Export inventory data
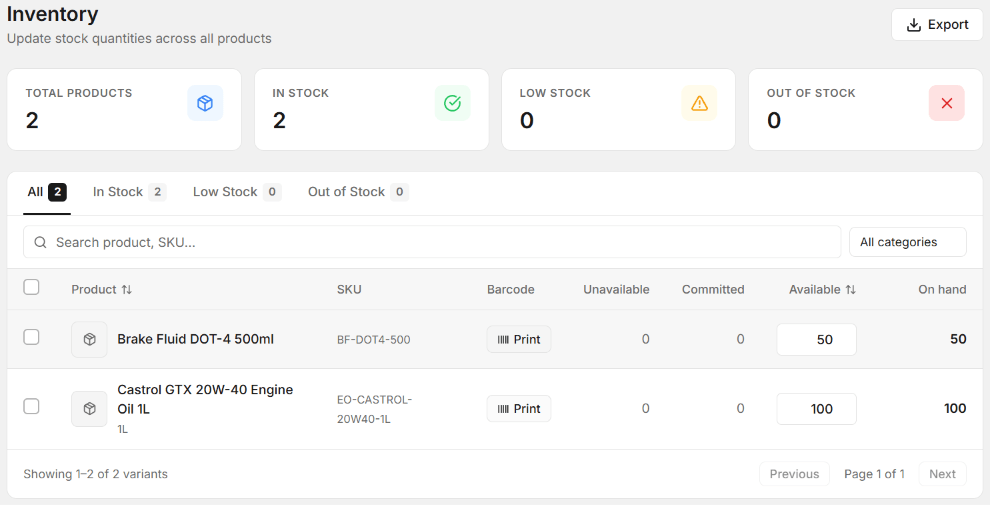The width and height of the screenshot is (990, 505). click(x=937, y=25)
